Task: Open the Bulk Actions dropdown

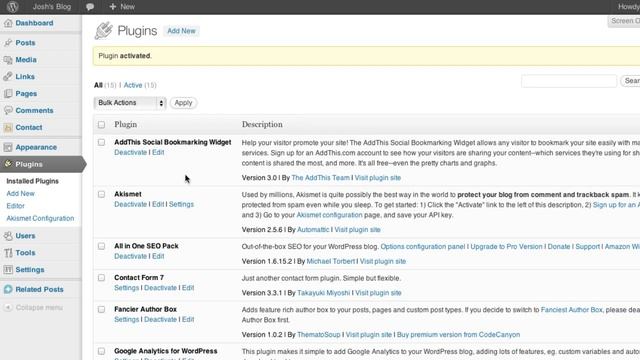Action: click(130, 103)
